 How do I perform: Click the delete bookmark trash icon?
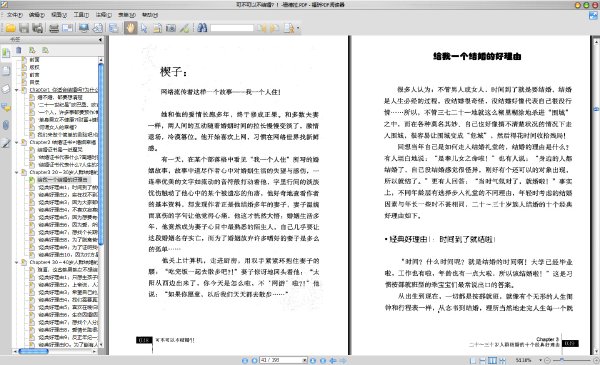coord(18,51)
